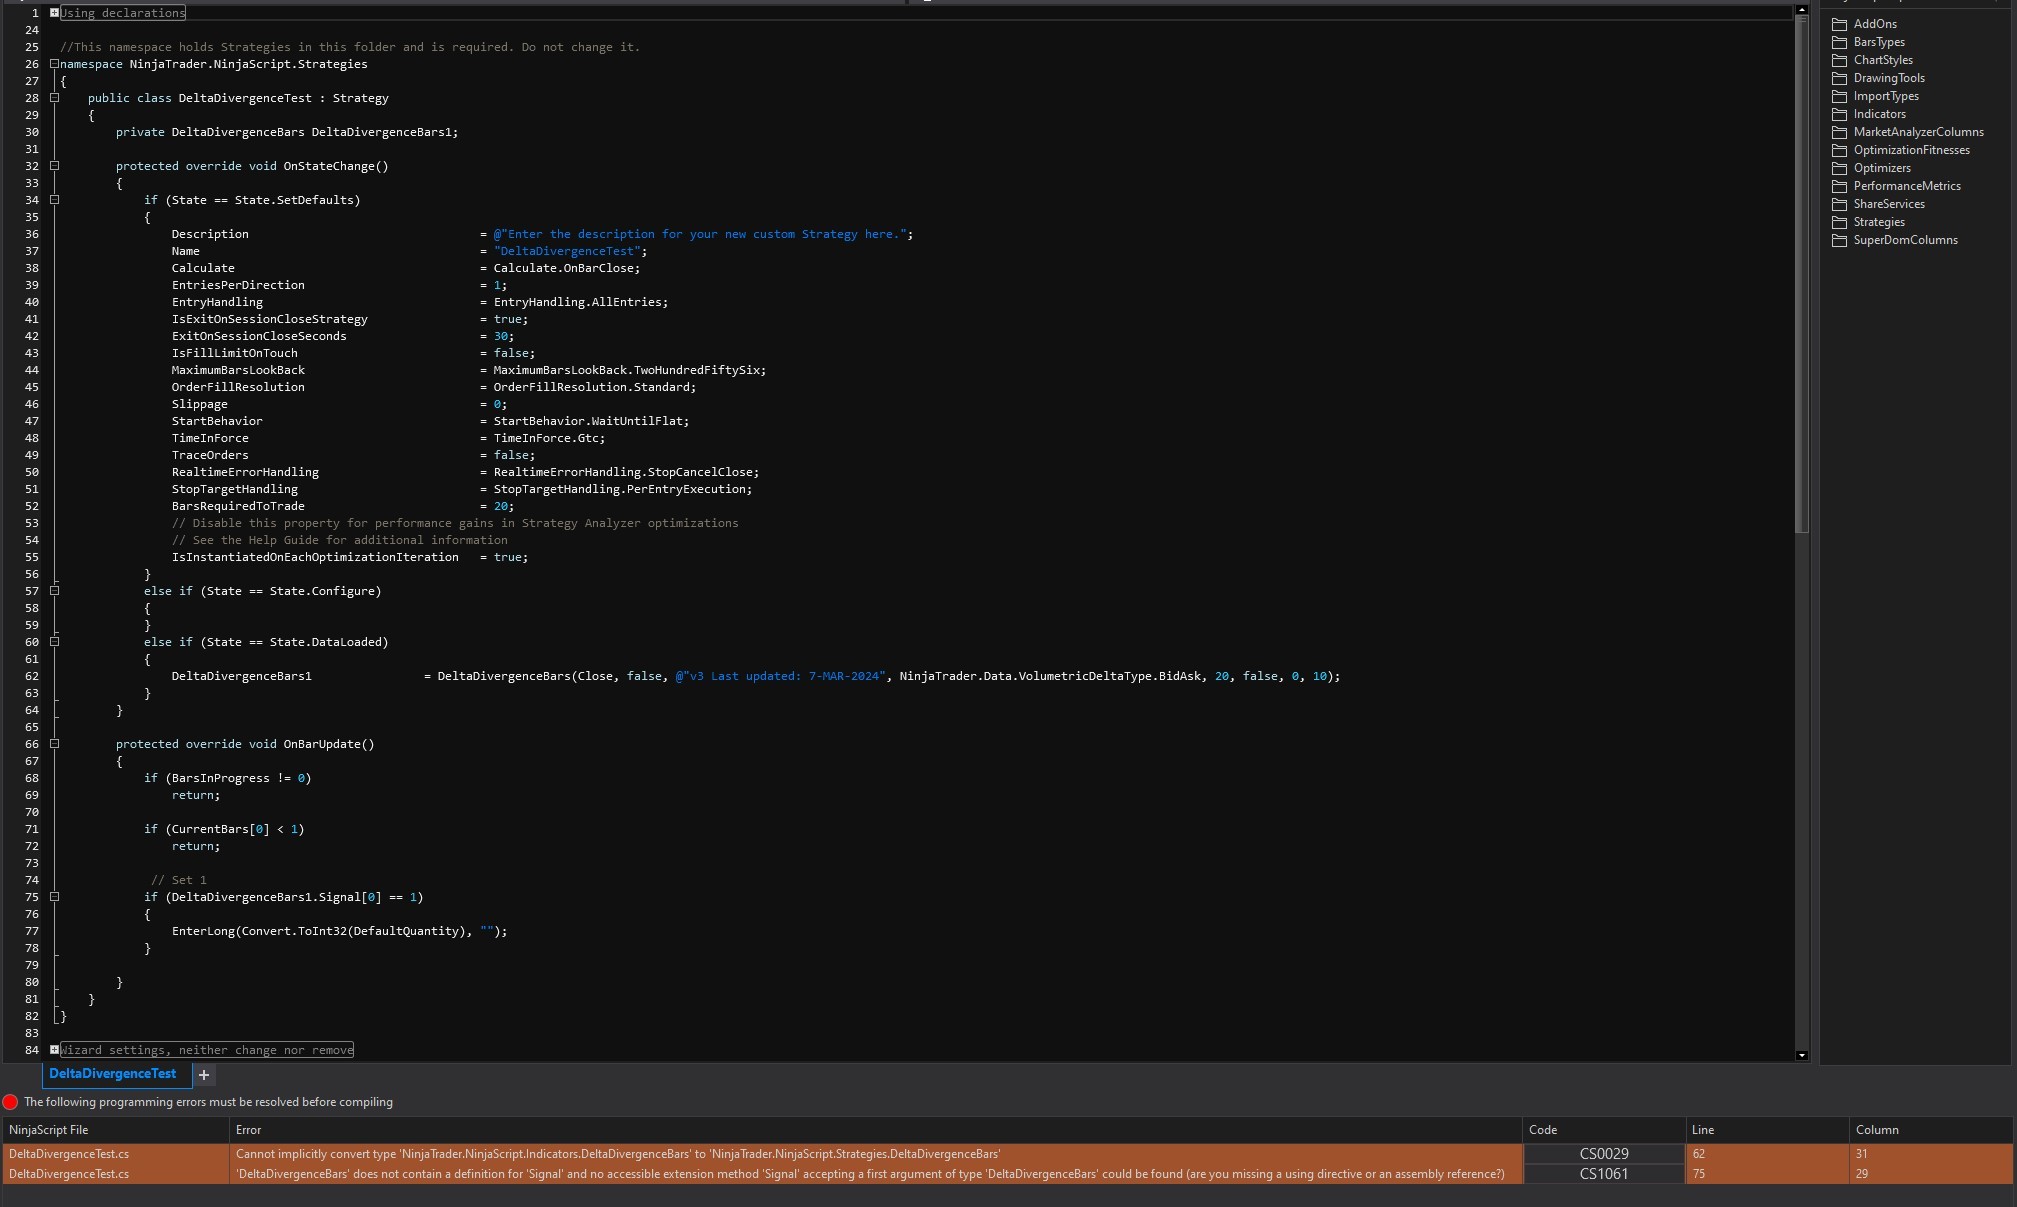Collapse the NinjaTrader.NinjaScript.Strategies namespace block
The height and width of the screenshot is (1207, 2017).
(54, 64)
